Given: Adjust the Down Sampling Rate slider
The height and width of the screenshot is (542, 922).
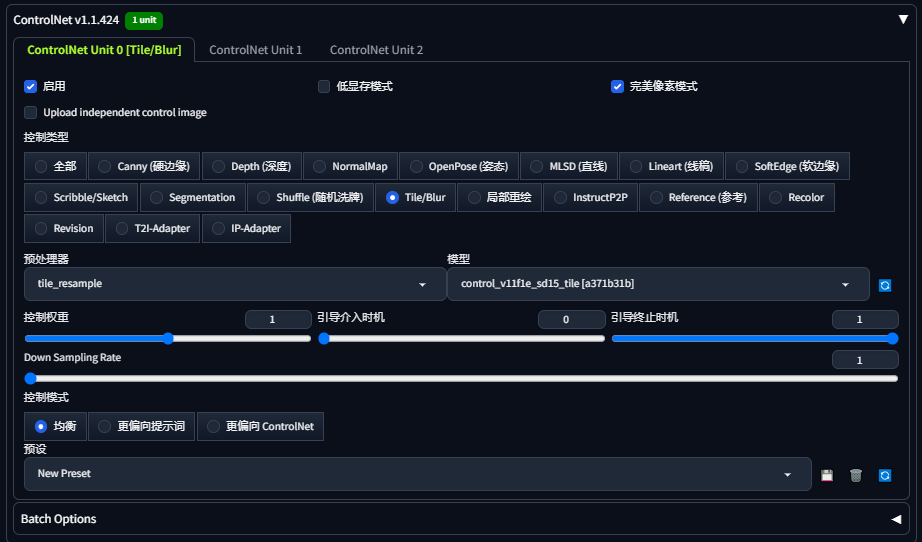Looking at the screenshot, I should tap(461, 379).
